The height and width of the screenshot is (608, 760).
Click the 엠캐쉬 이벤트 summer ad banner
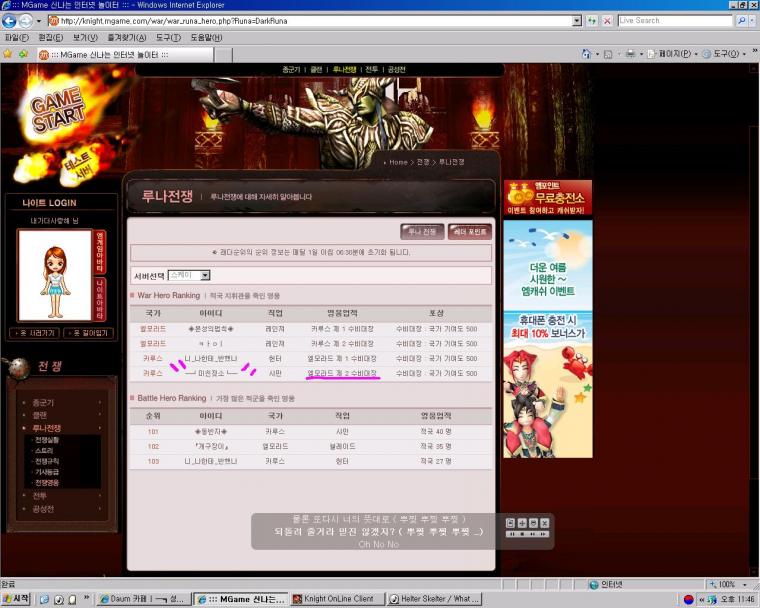548,339
